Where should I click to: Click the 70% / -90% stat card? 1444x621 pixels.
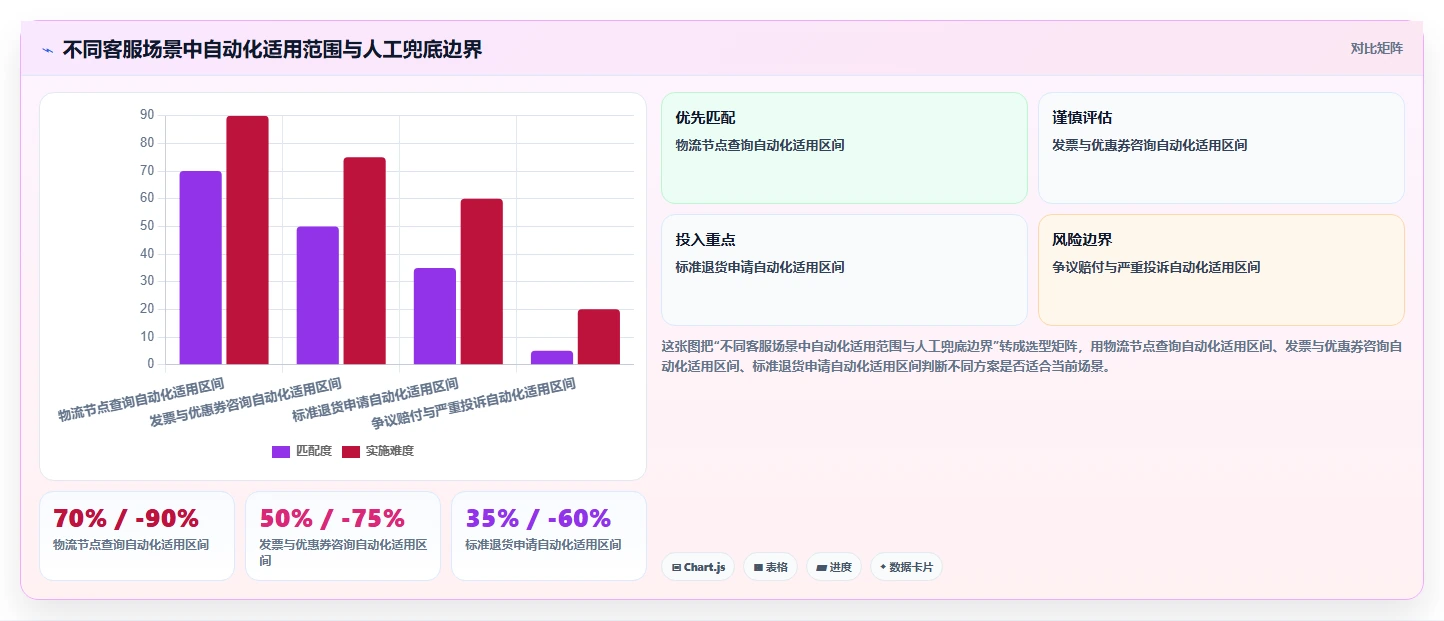(137, 535)
